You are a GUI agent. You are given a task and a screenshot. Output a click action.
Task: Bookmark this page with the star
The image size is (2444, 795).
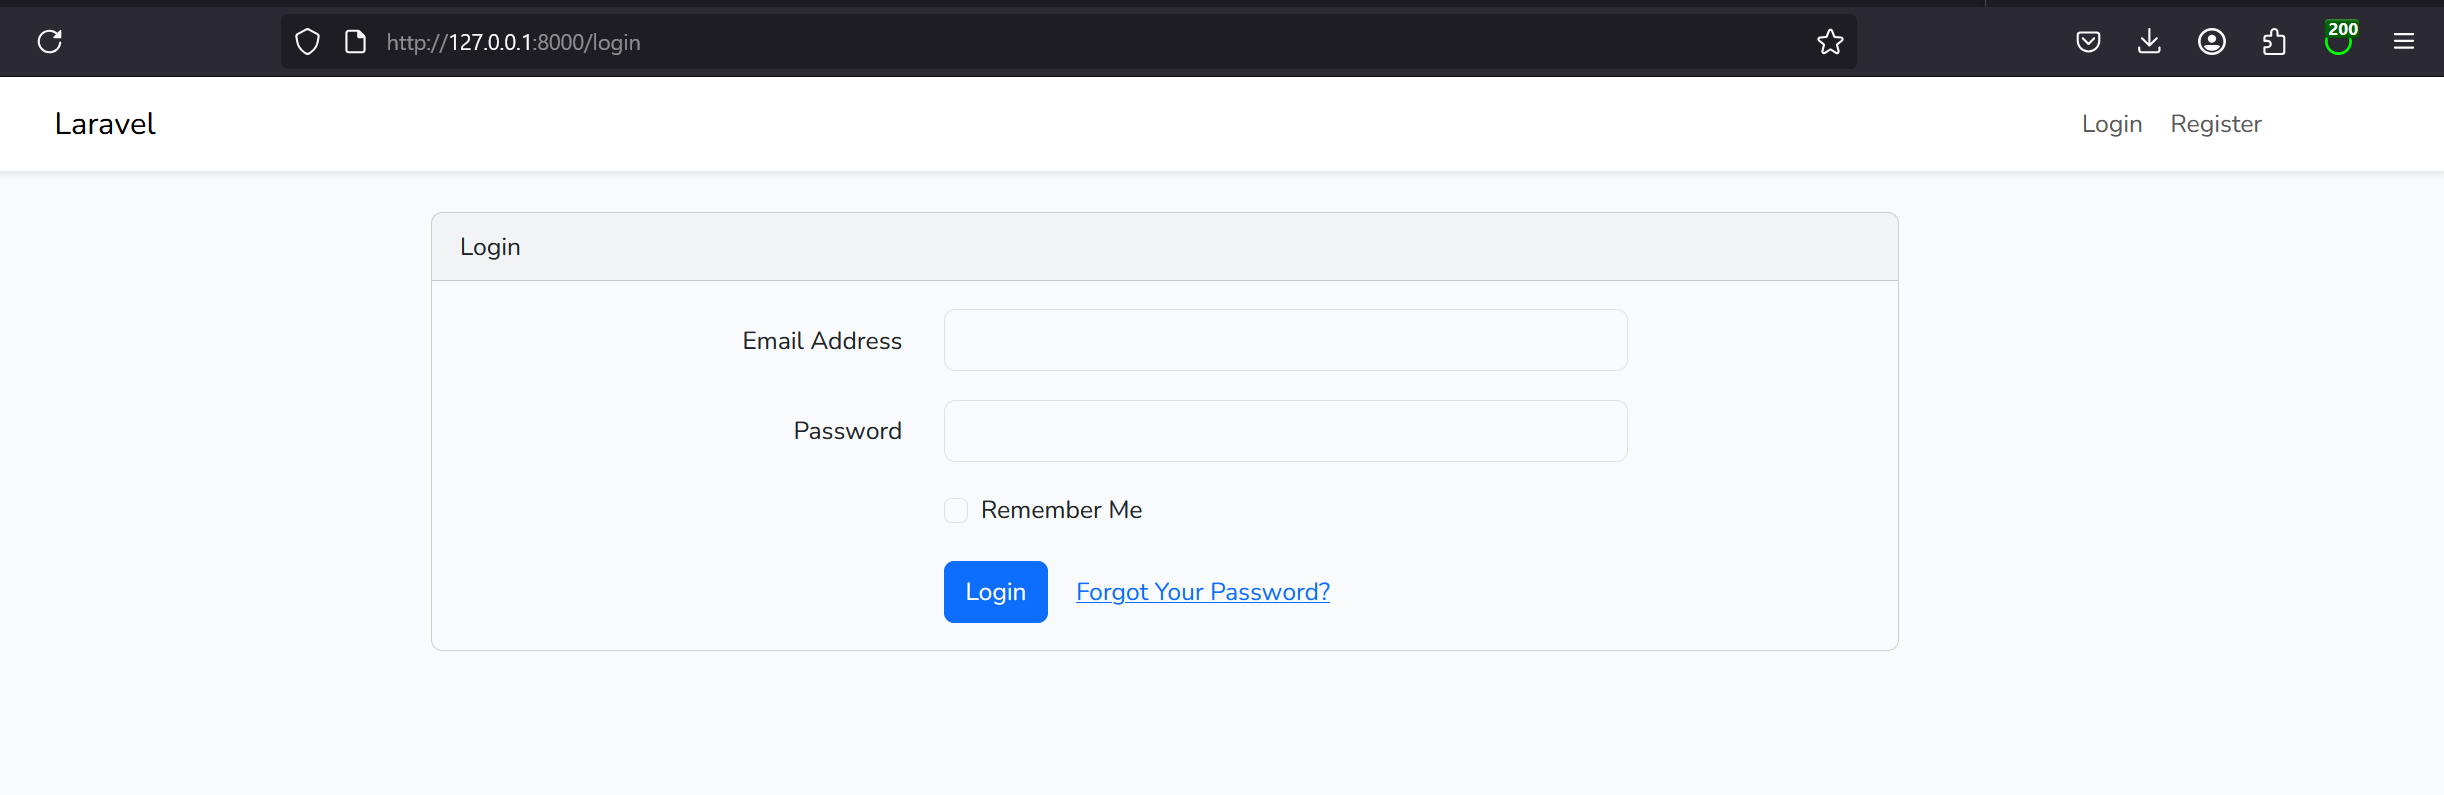click(1830, 42)
